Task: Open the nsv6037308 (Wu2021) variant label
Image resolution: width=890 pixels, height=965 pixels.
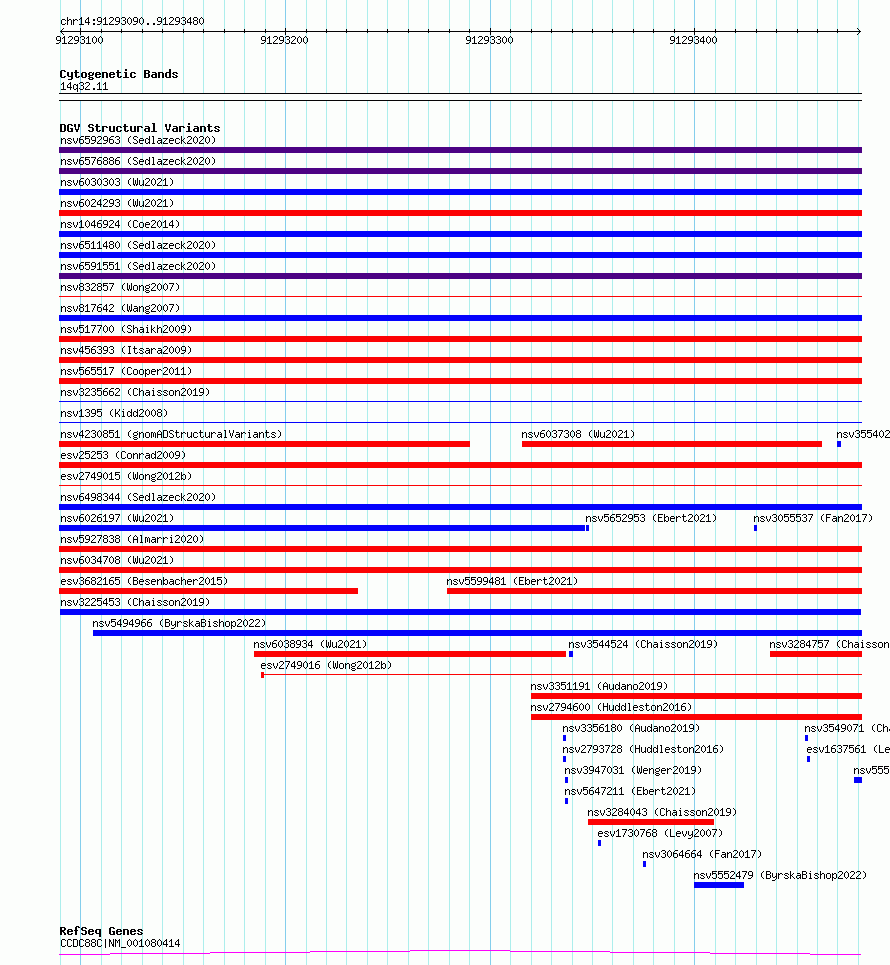Action: click(x=578, y=434)
